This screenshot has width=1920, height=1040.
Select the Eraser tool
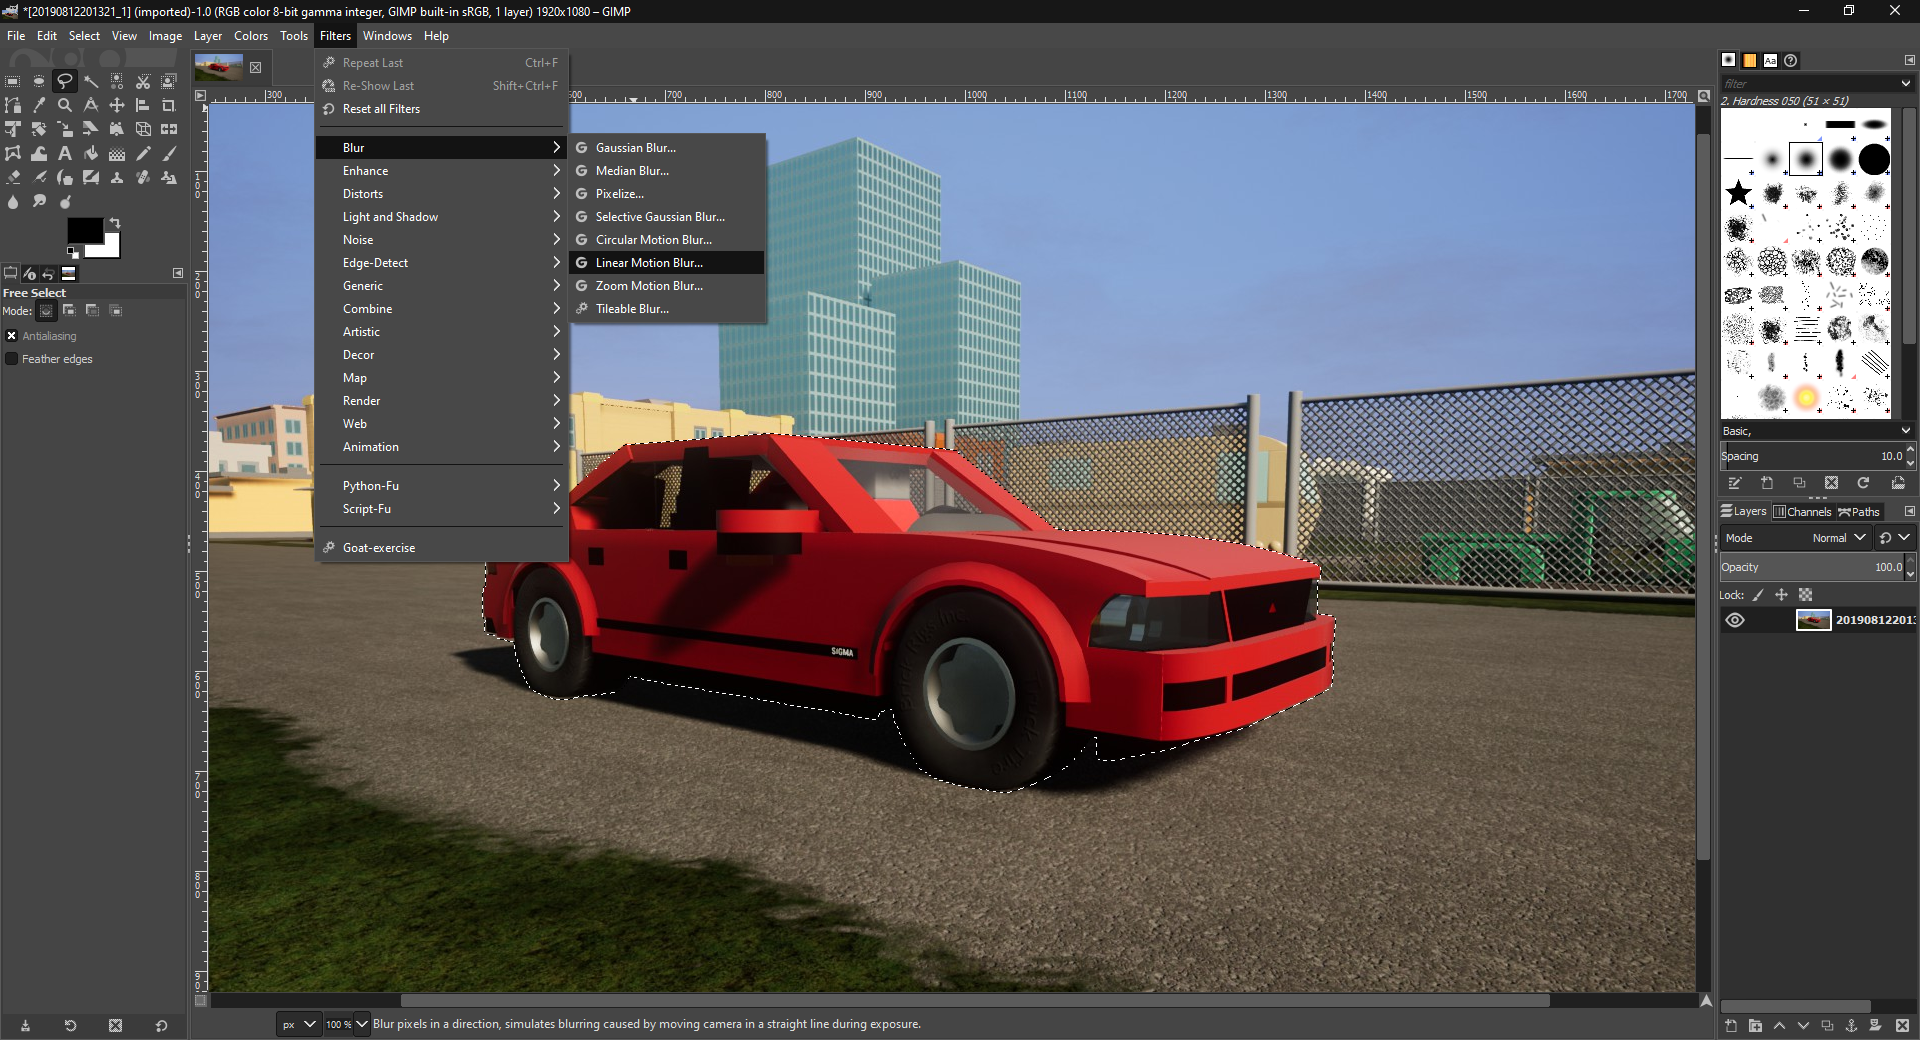point(13,178)
